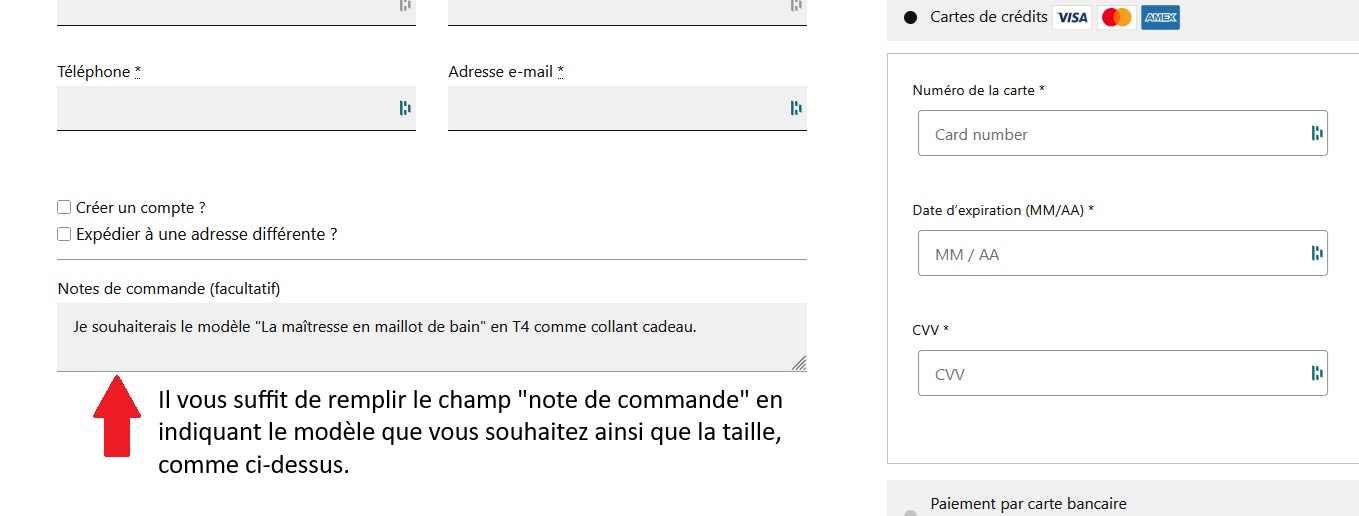Click autofill icon in Card number field
Viewport: 1359px width, 516px height.
(1317, 133)
